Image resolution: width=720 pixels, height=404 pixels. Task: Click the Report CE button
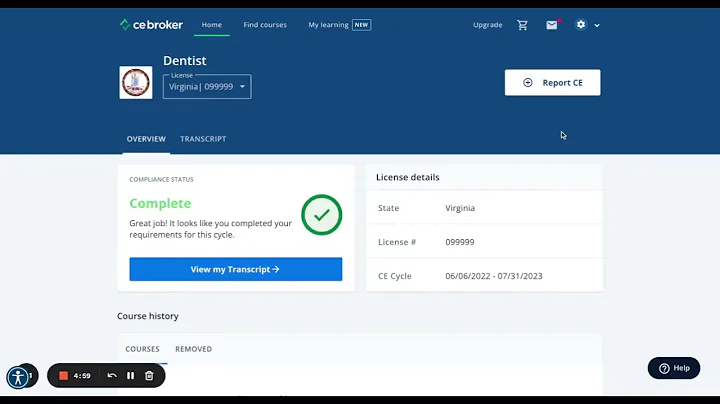tap(552, 83)
